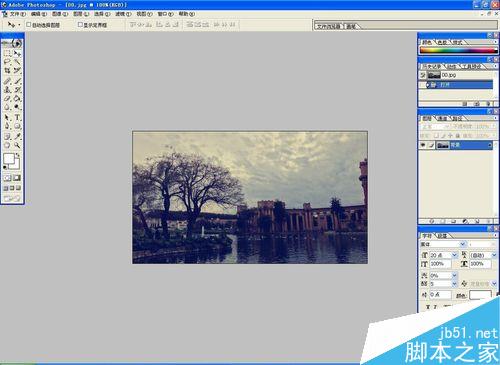Click the foreground color swatch
Viewport: 500px width, 365px height.
pyautogui.click(x=9, y=159)
